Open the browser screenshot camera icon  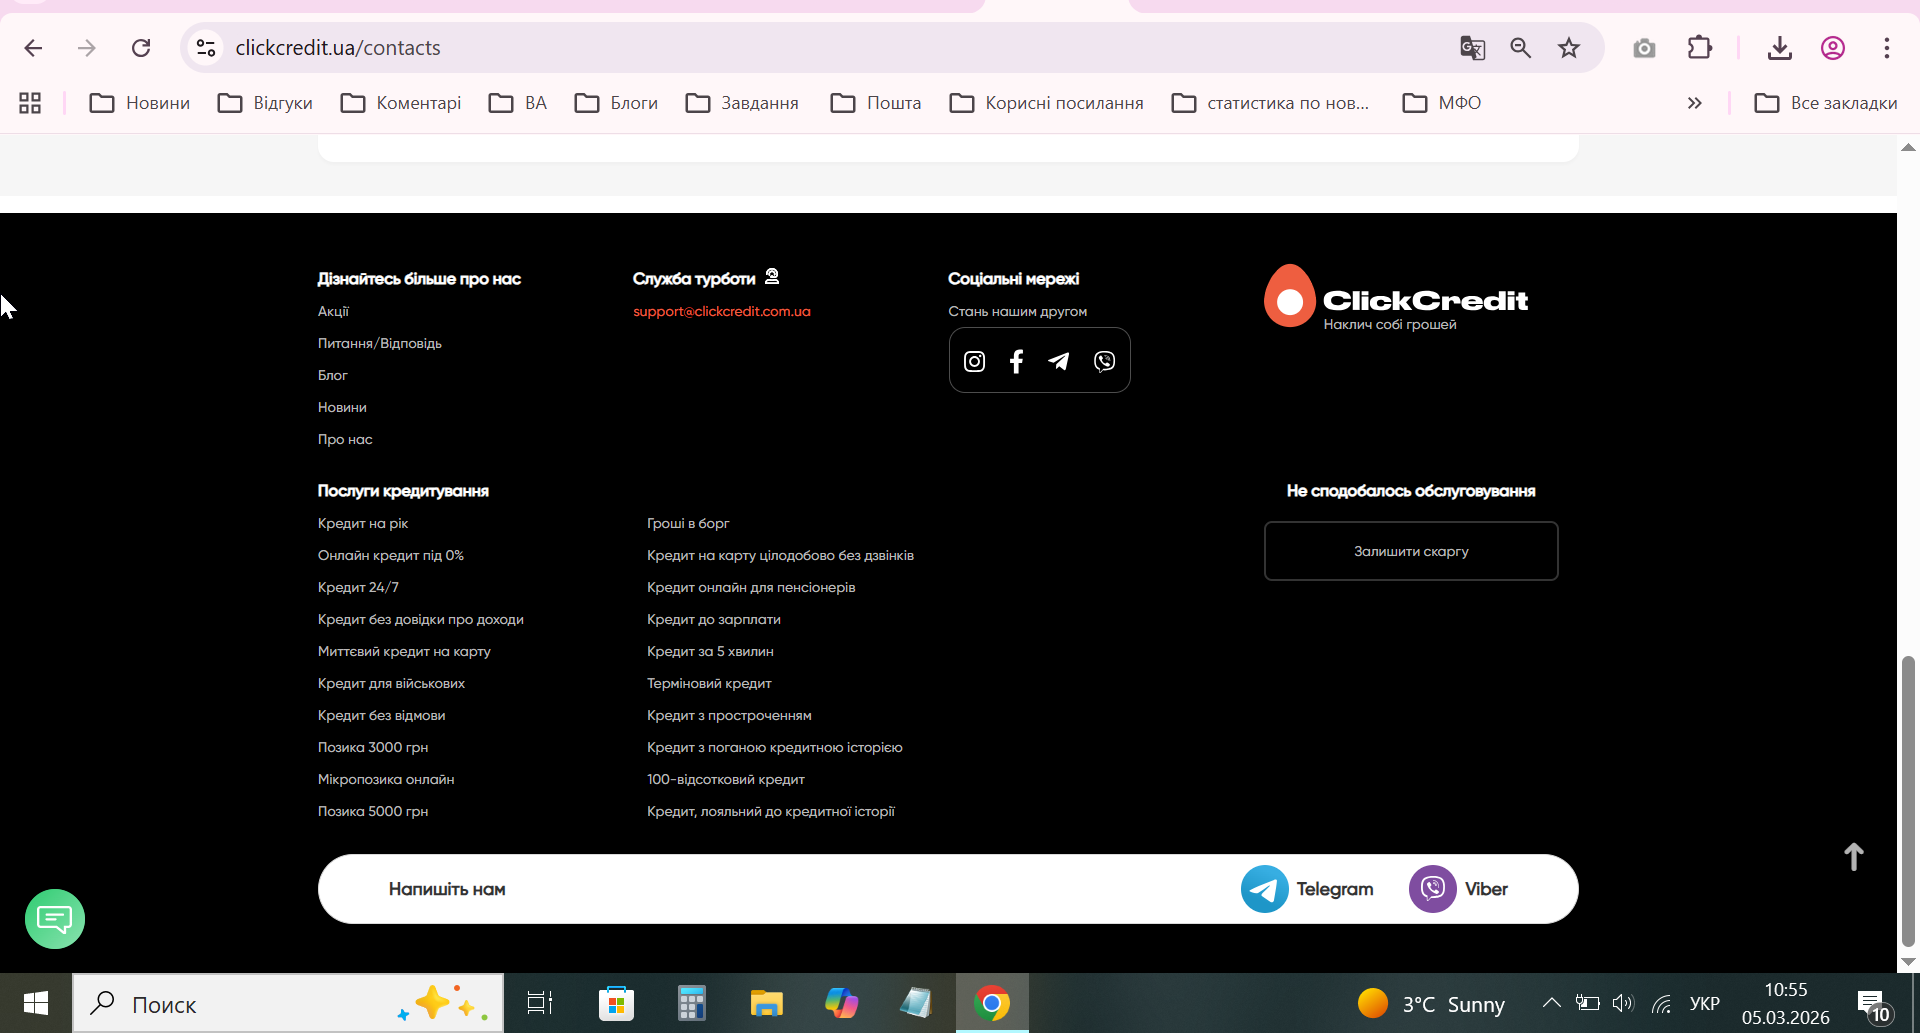click(x=1644, y=48)
